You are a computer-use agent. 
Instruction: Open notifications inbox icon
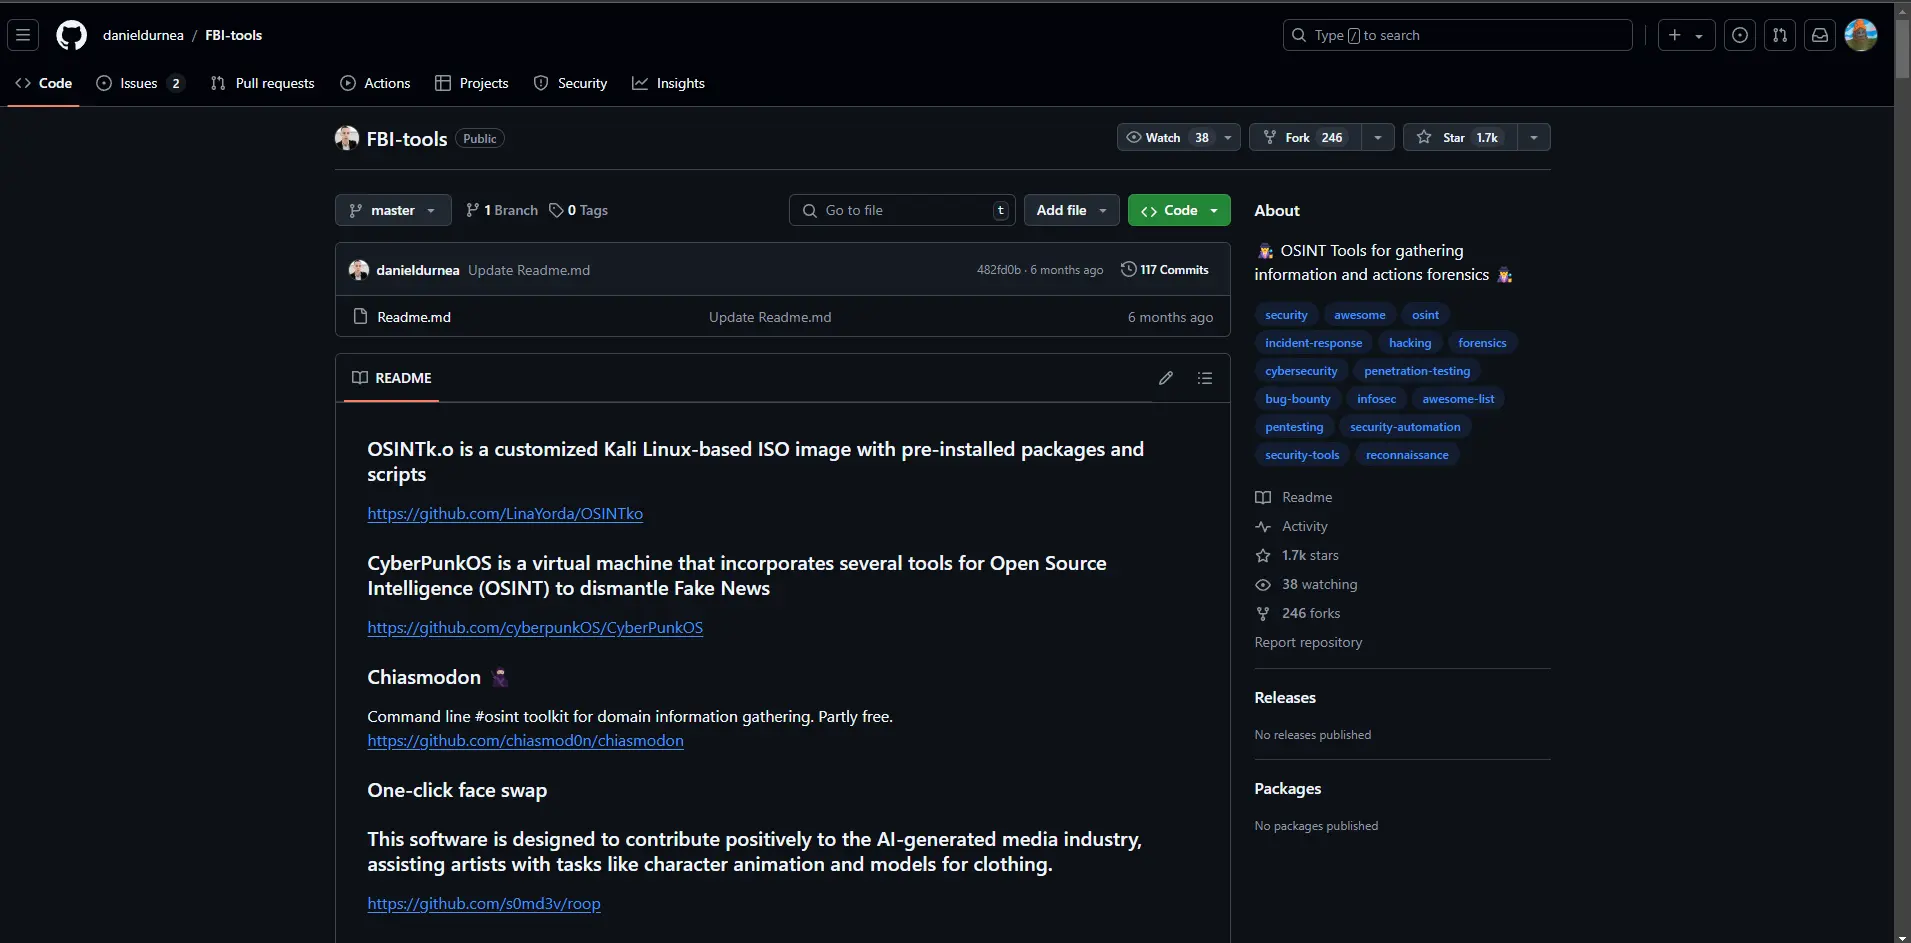click(1820, 35)
